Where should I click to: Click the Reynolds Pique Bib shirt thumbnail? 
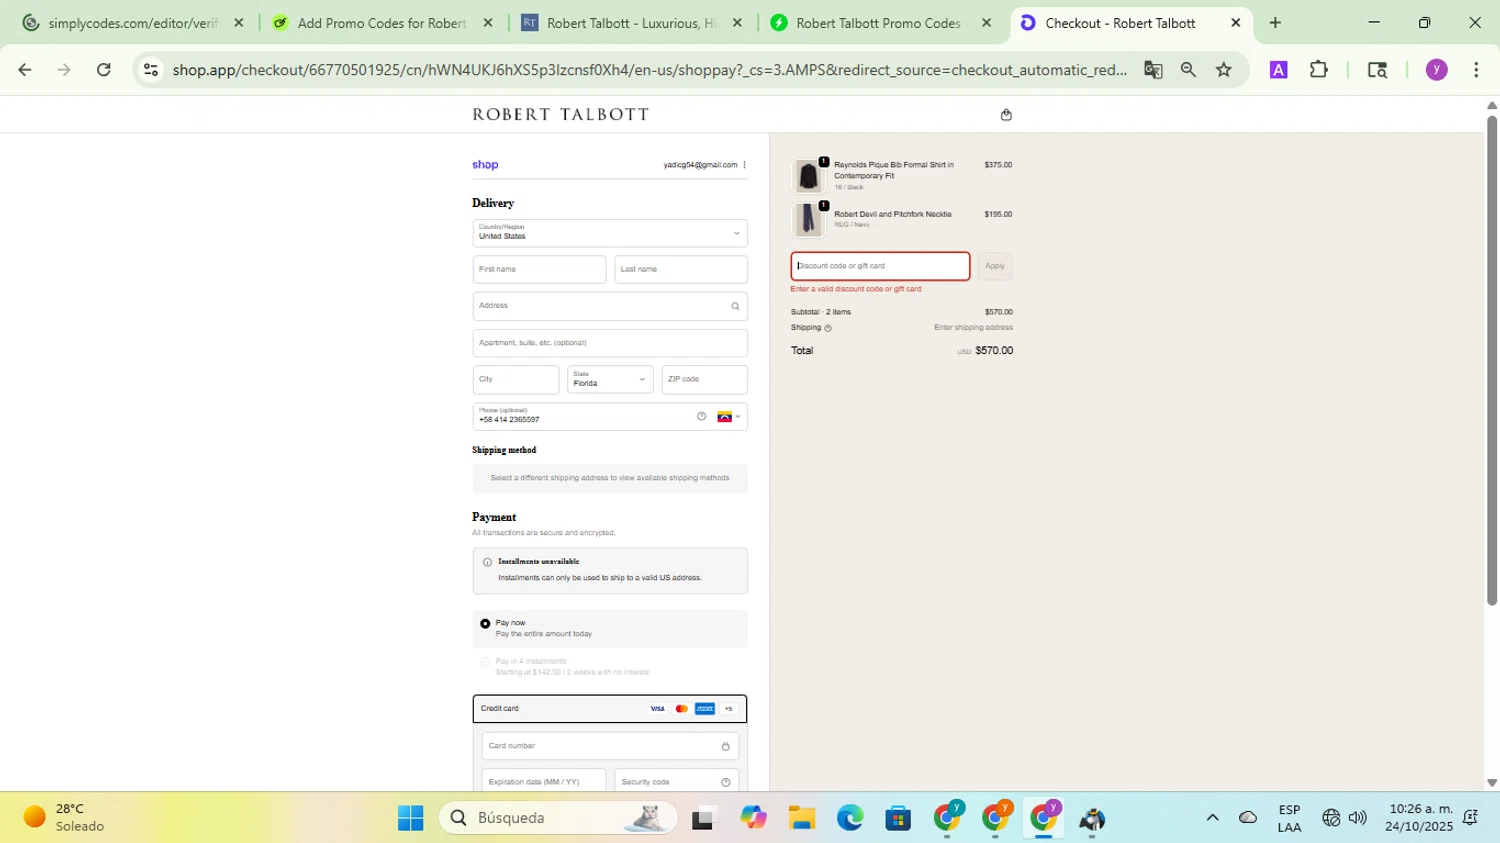[x=808, y=176]
